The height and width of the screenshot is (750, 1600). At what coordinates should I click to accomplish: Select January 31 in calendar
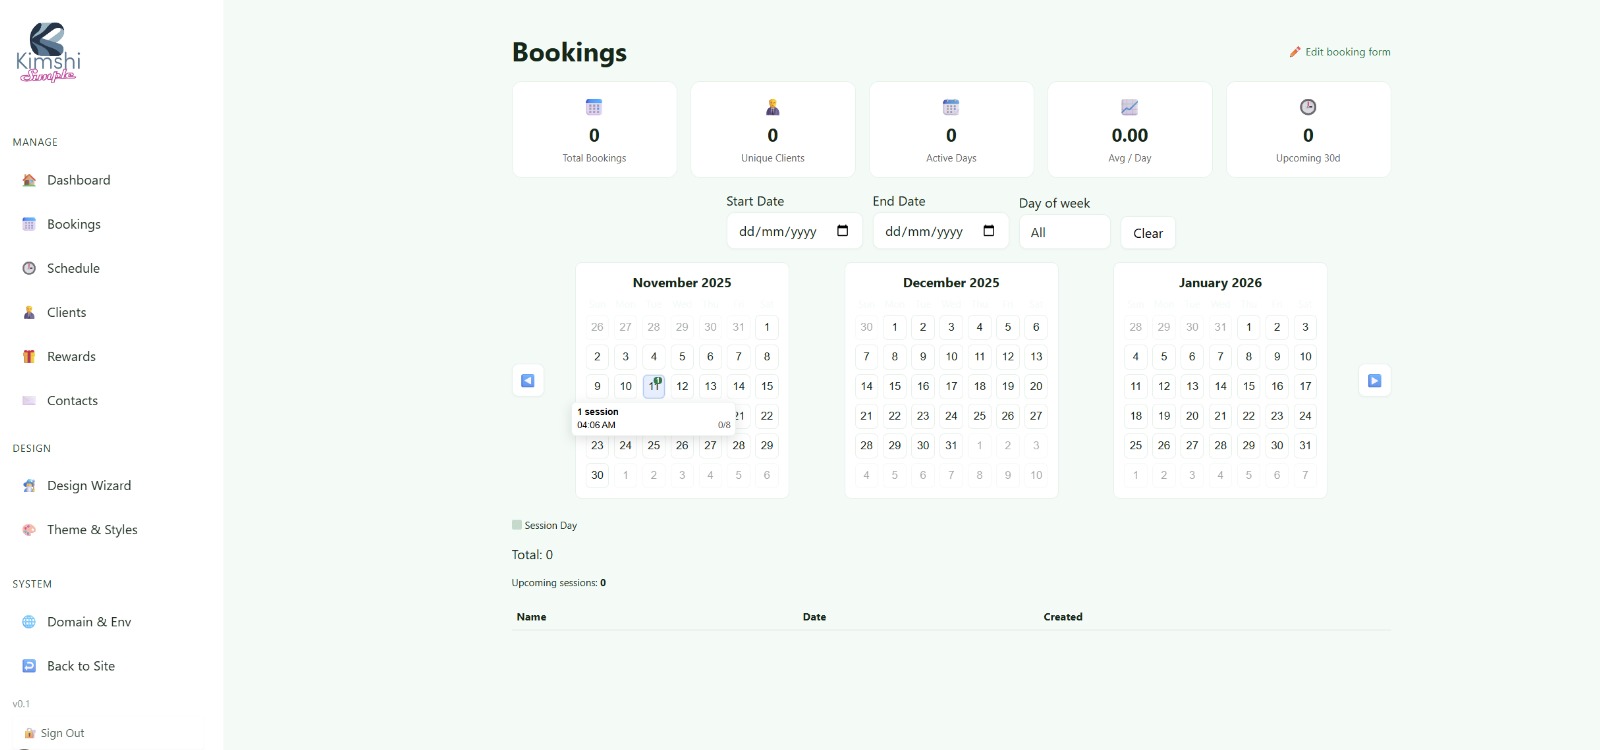tap(1305, 445)
